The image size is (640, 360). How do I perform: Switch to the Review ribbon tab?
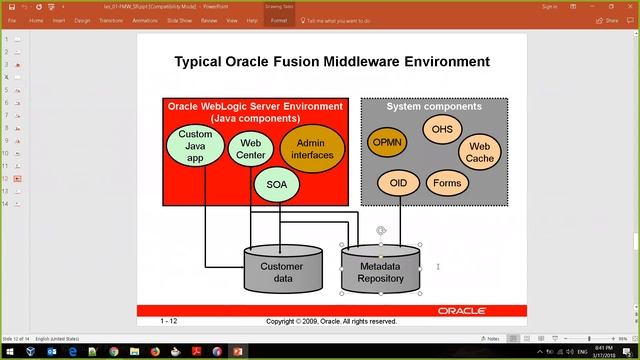point(209,20)
